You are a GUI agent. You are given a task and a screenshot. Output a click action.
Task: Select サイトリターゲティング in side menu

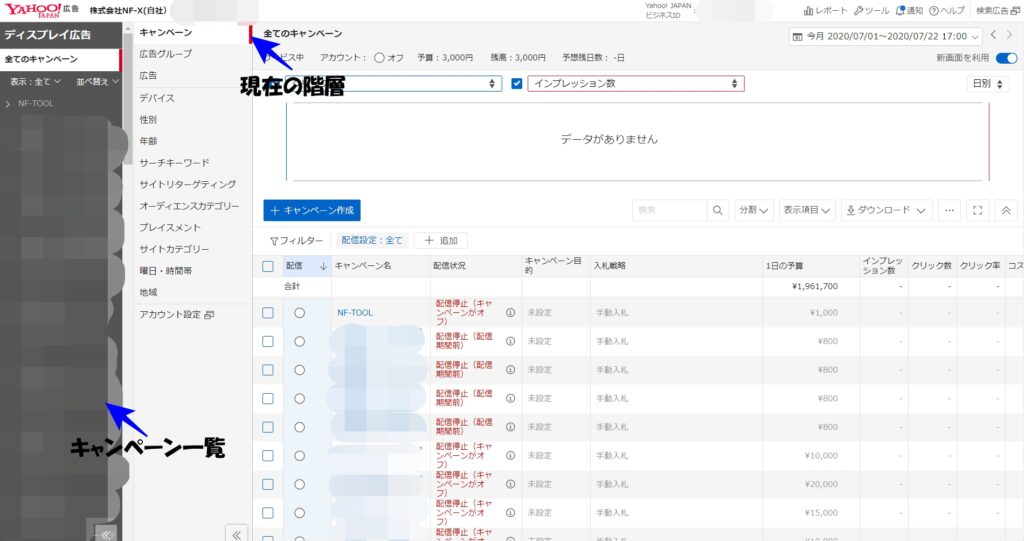[187, 184]
